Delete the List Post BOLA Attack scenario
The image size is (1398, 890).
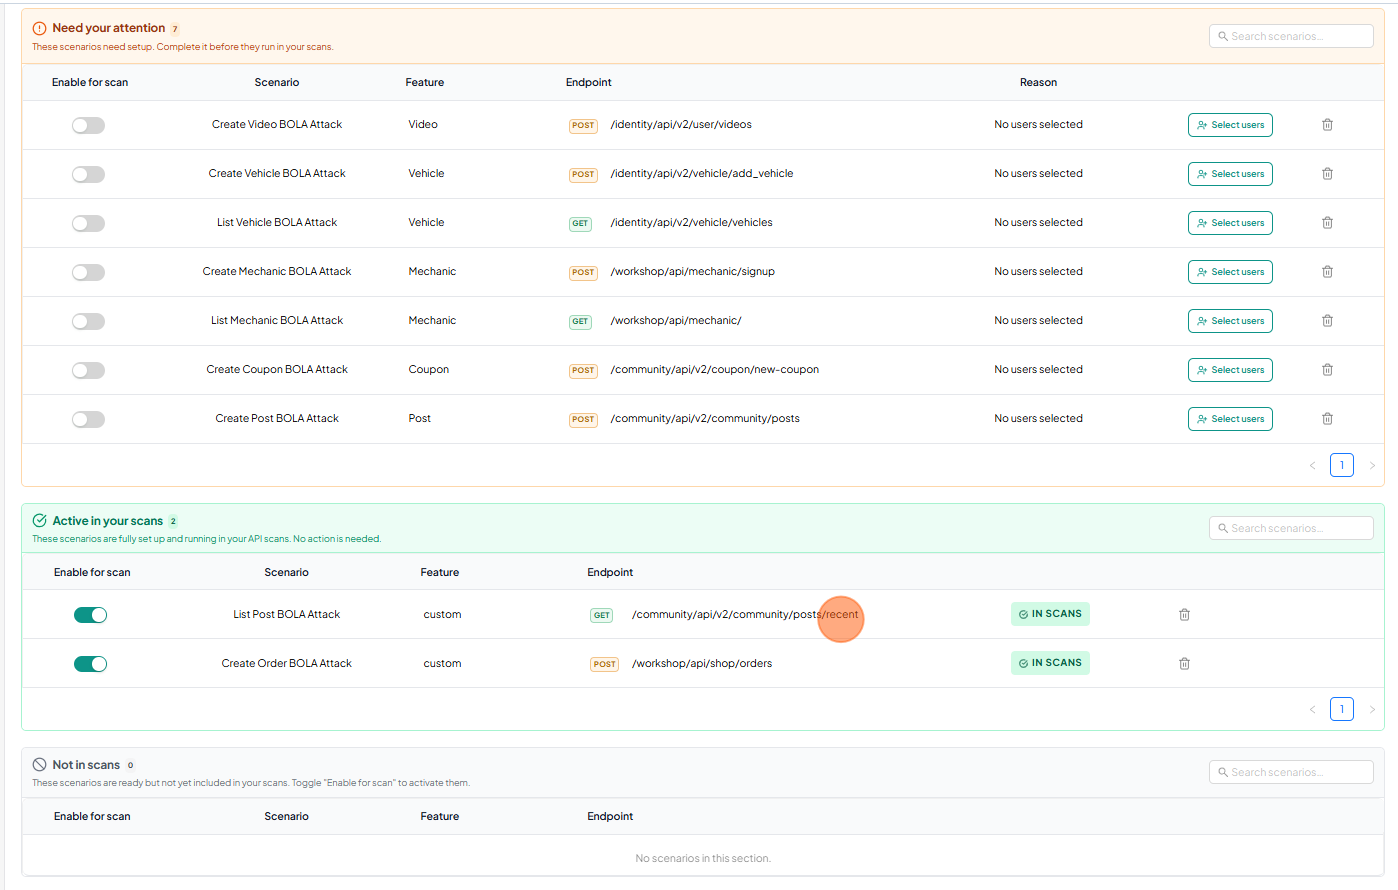coord(1184,615)
